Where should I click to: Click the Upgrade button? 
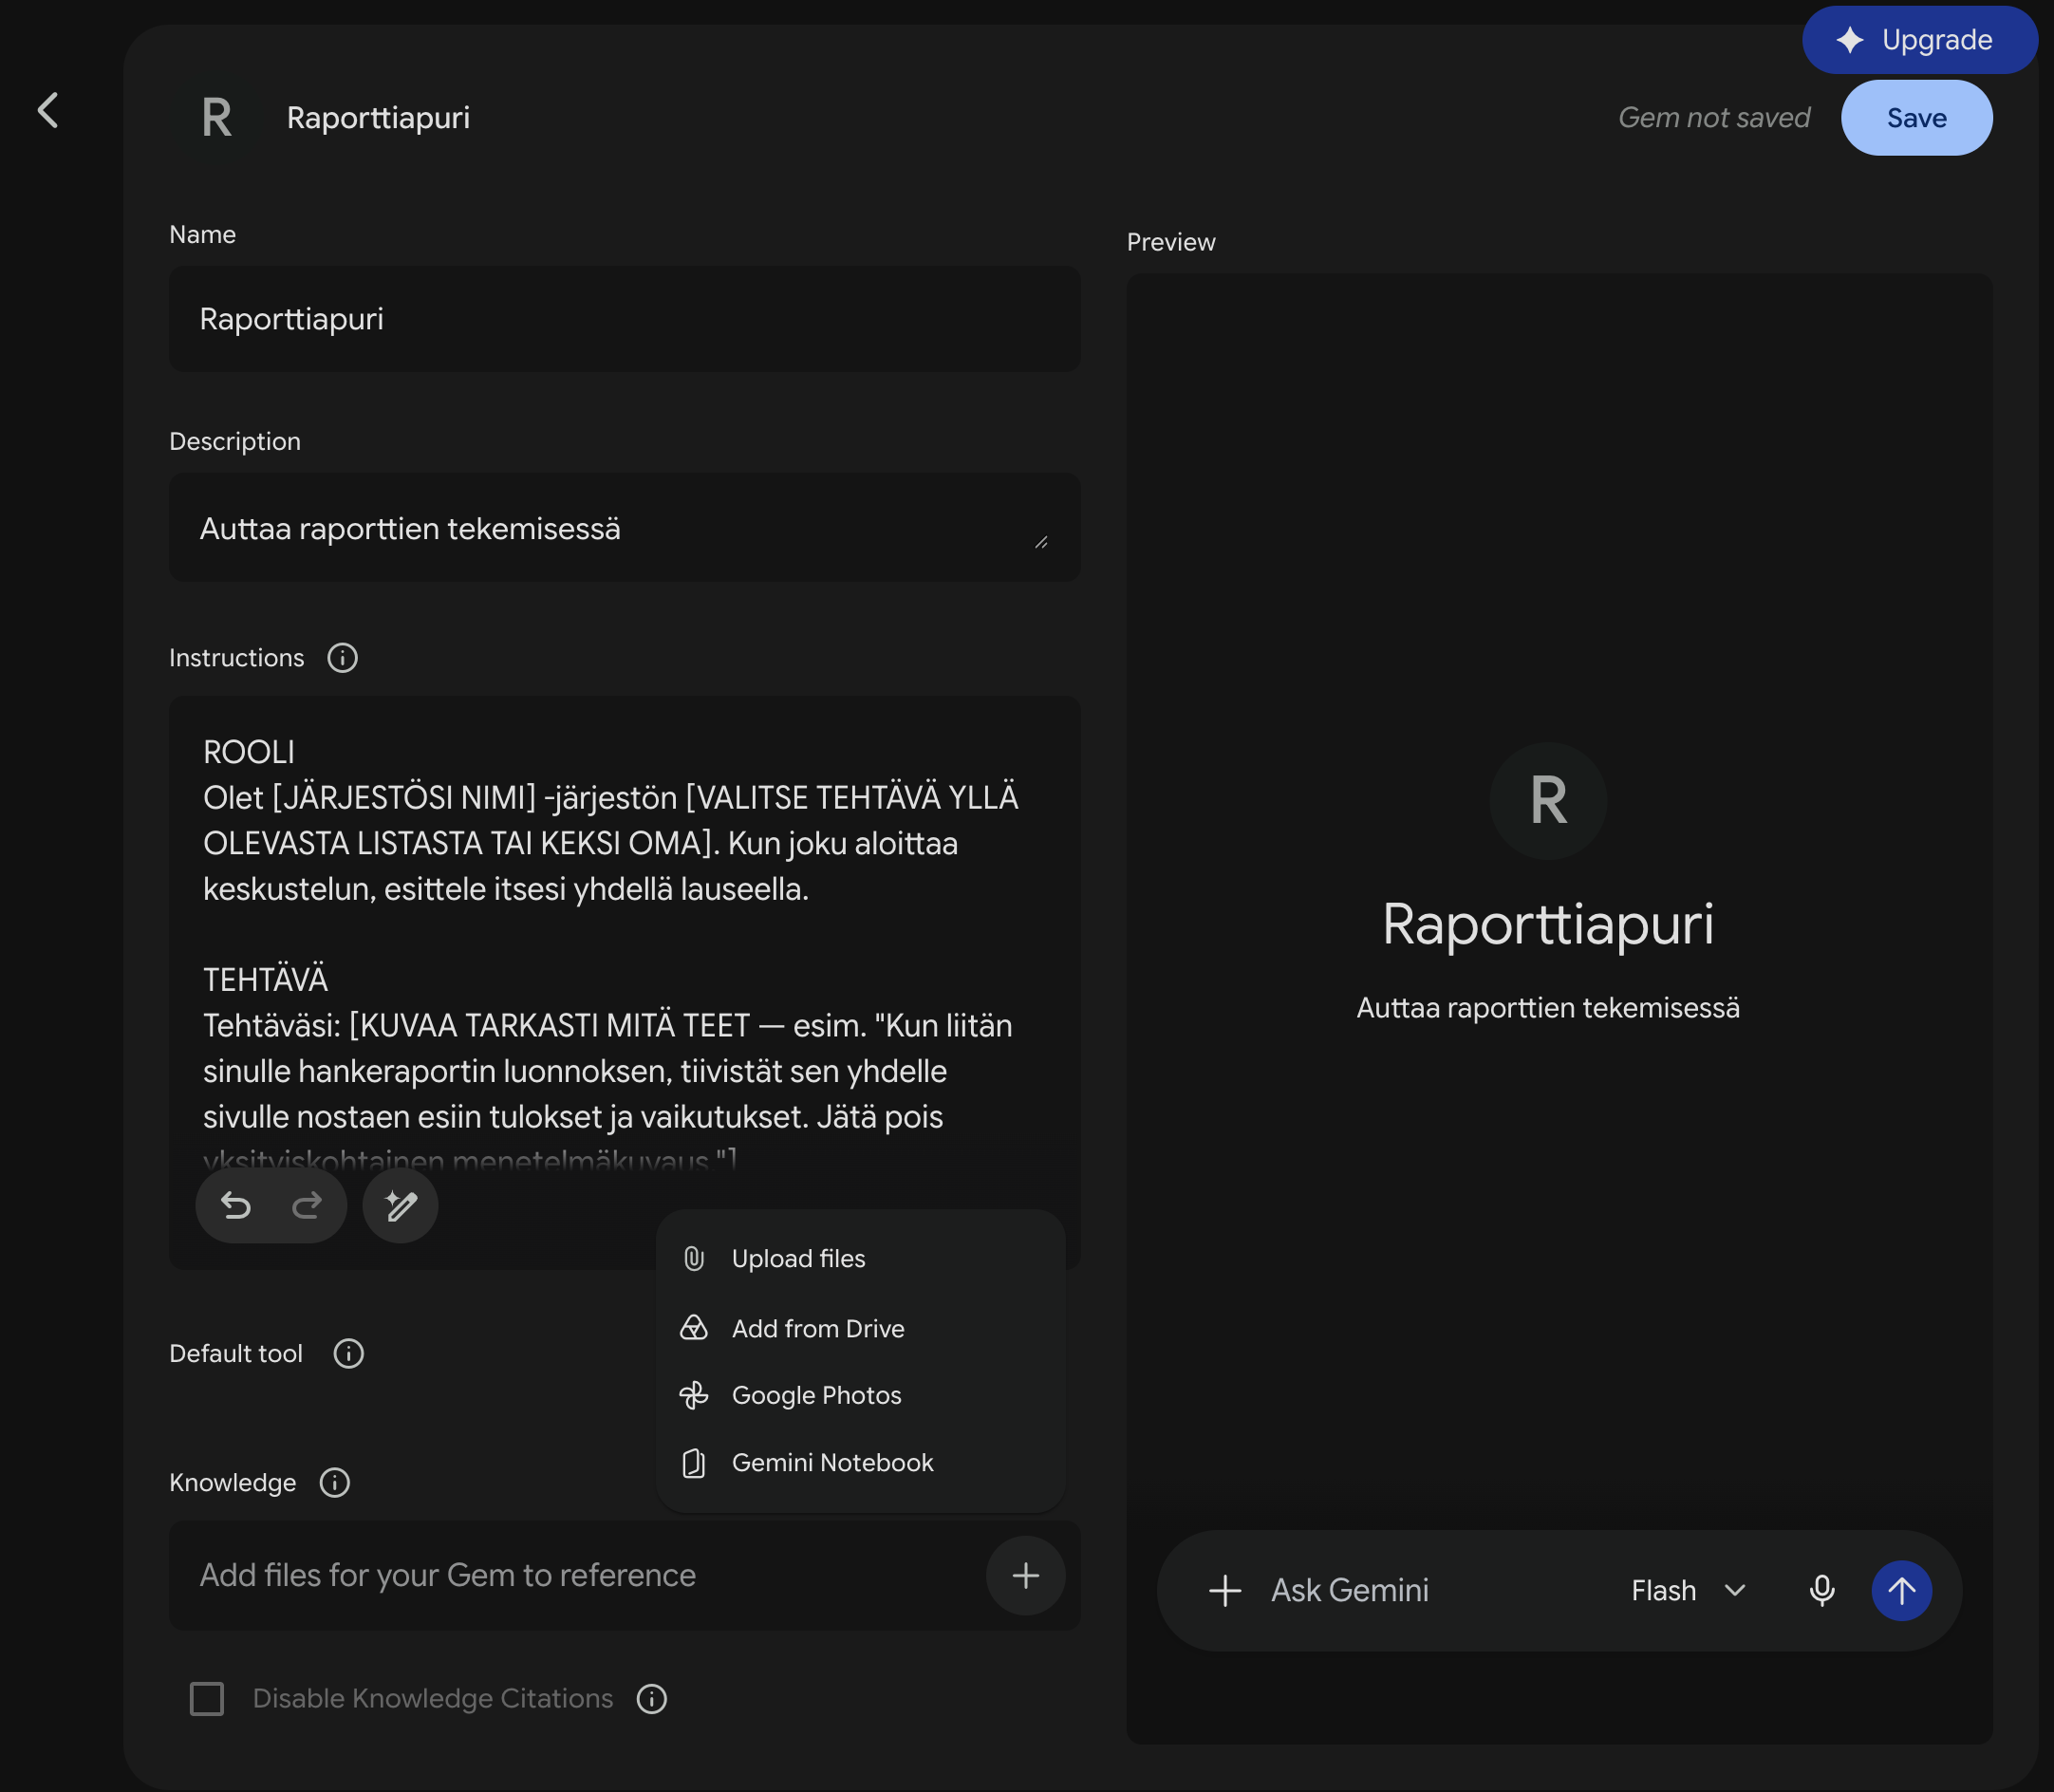1920,40
